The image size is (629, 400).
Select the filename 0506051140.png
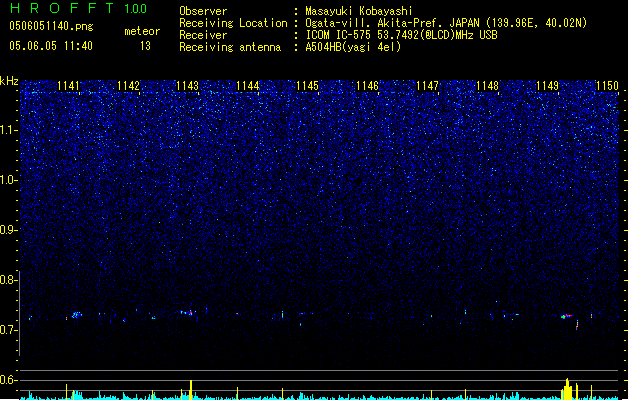51,26
